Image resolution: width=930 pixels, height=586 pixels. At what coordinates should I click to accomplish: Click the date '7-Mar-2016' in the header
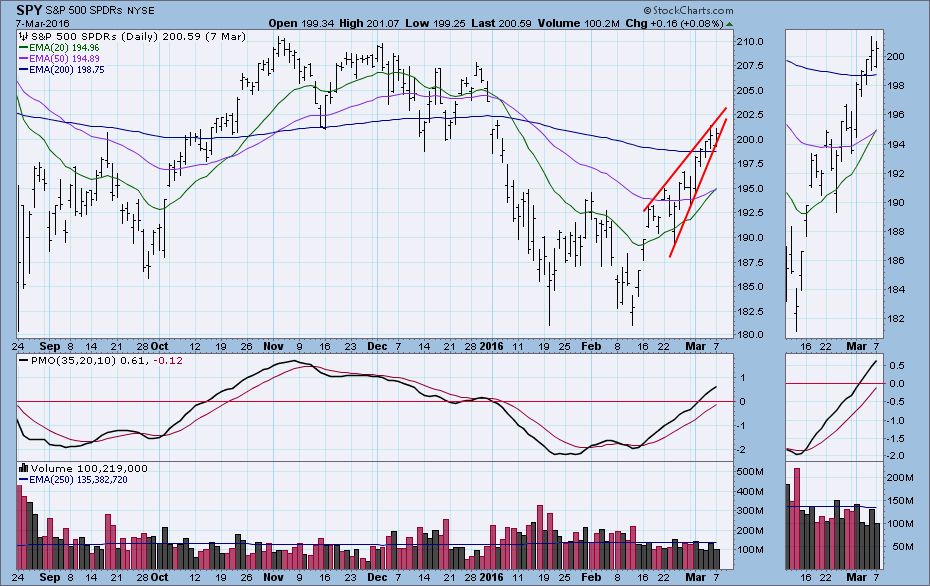click(43, 24)
